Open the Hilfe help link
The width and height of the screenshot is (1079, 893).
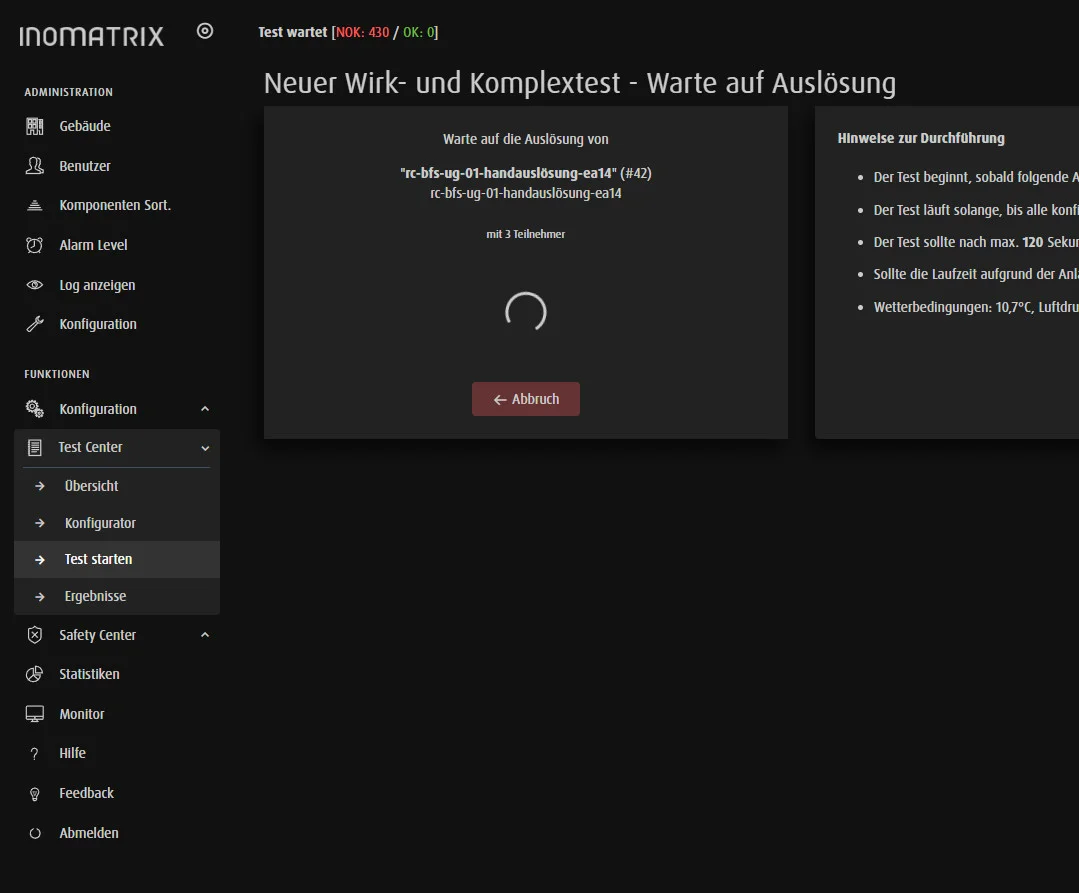[72, 753]
